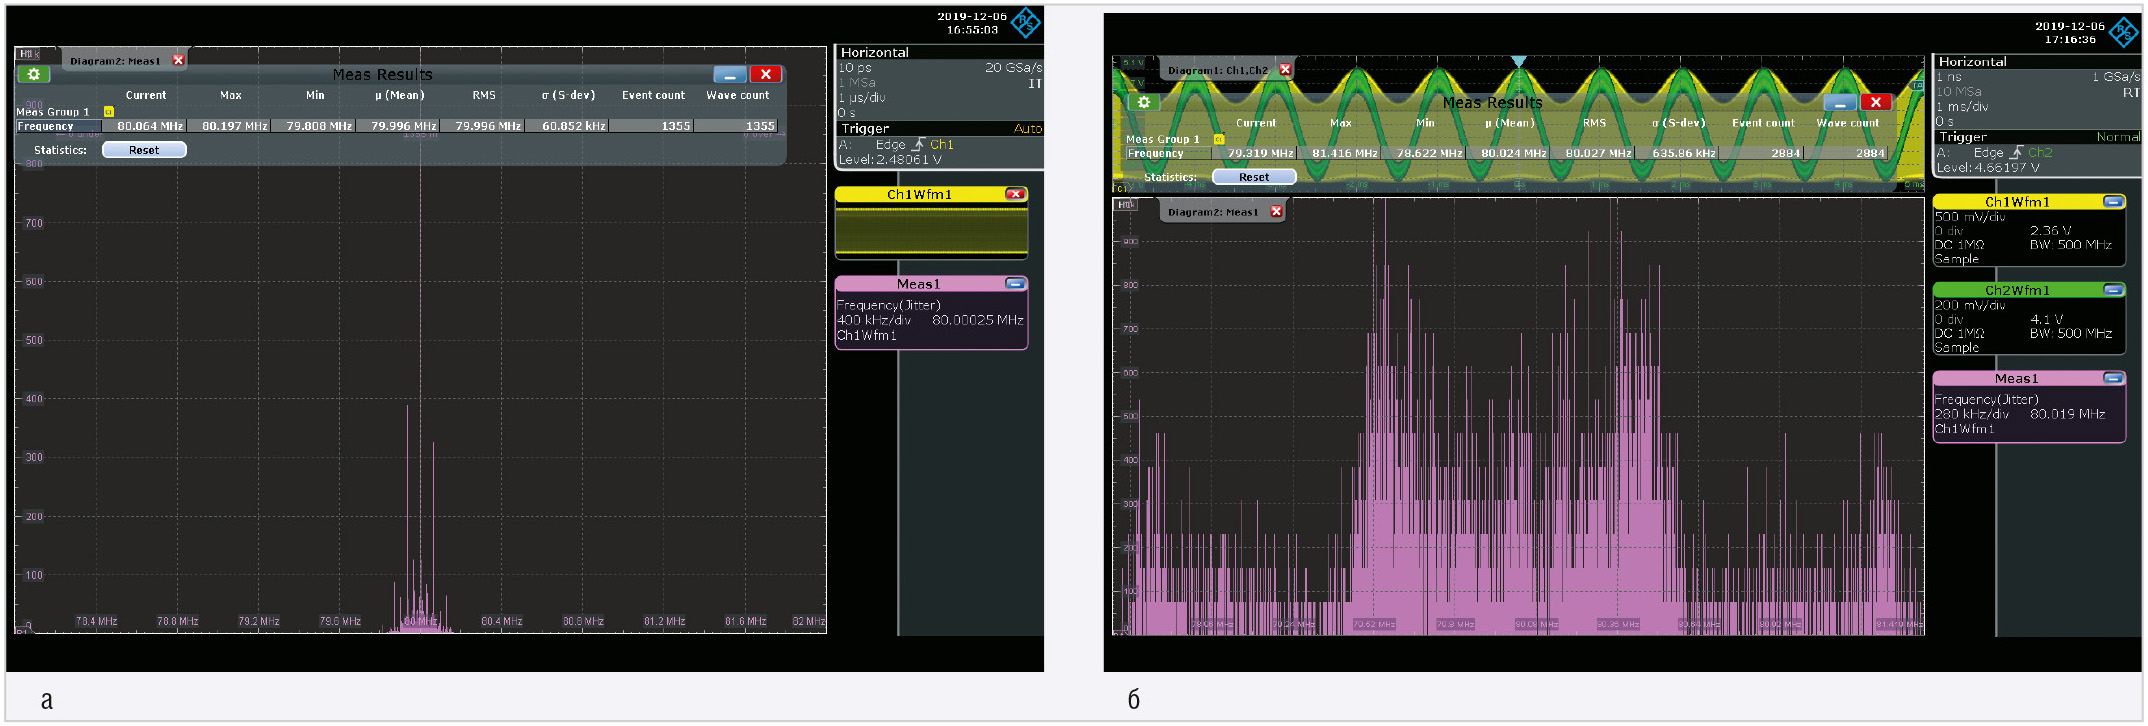Click the 20 GSa/s sample rate value
The width and height of the screenshot is (2148, 726).
tap(1013, 67)
